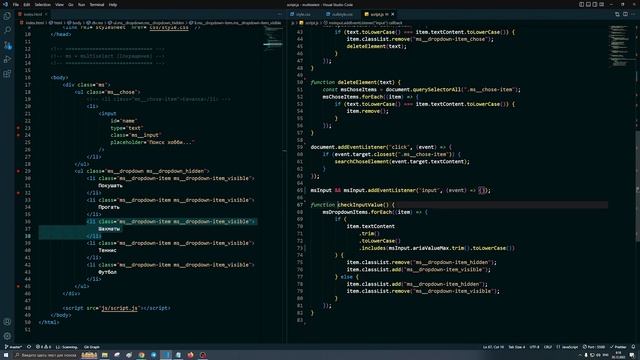This screenshot has width=640, height=360.
Task: Split the right editor group
Action: pos(625,14)
